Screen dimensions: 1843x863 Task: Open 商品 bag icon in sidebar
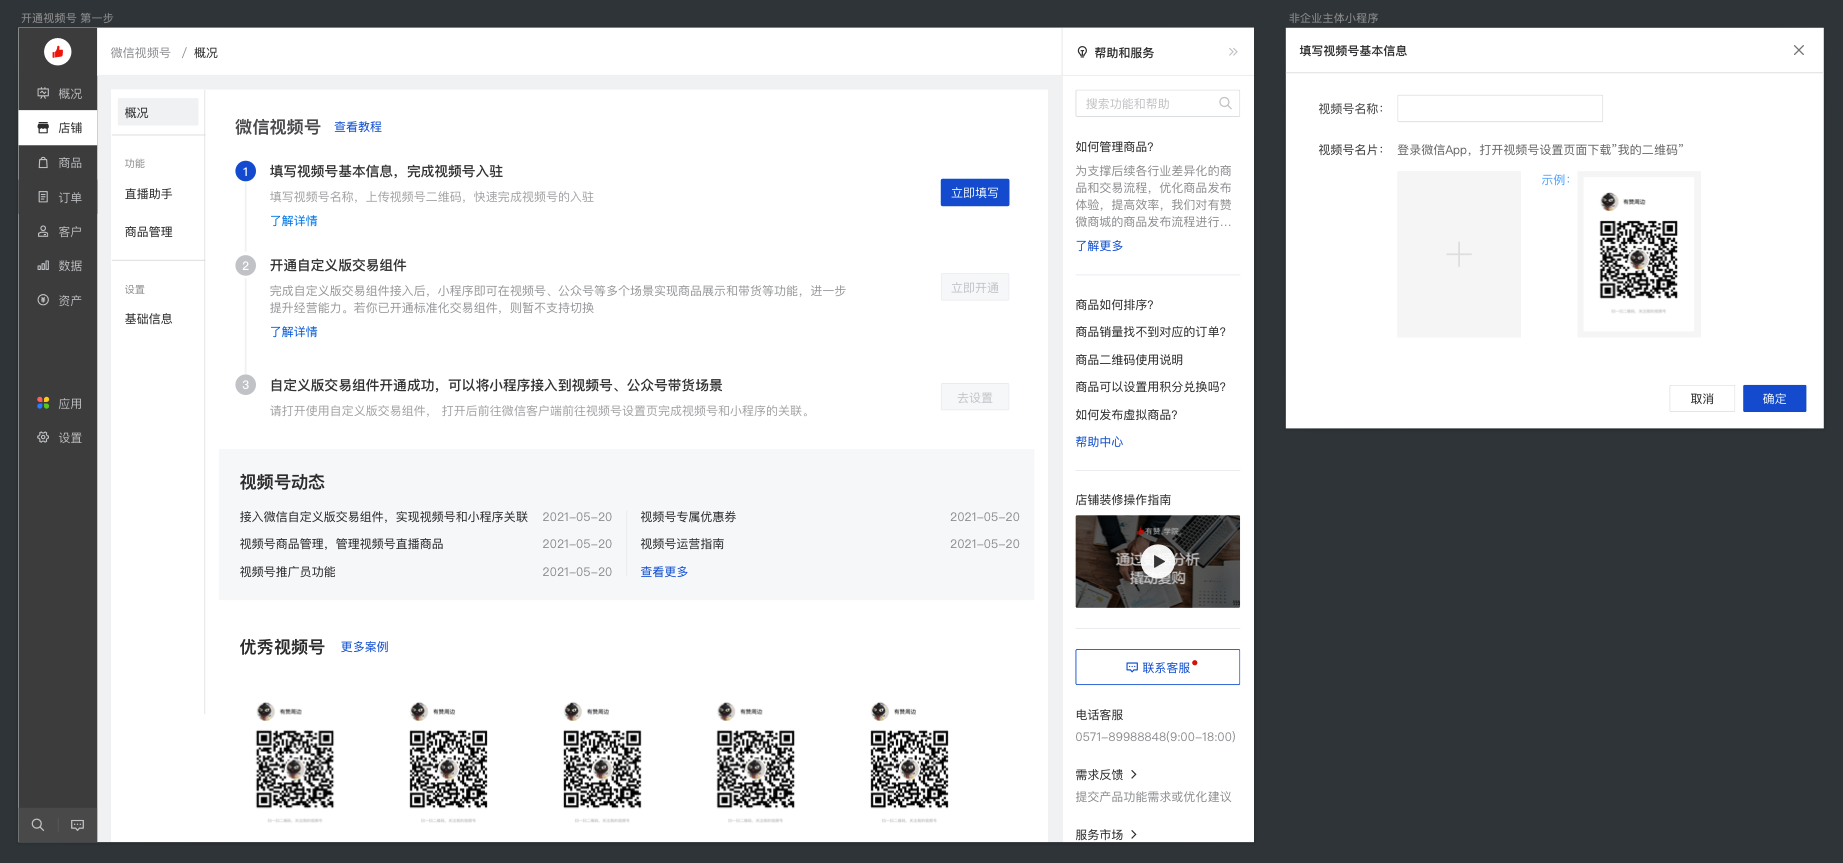tap(43, 162)
